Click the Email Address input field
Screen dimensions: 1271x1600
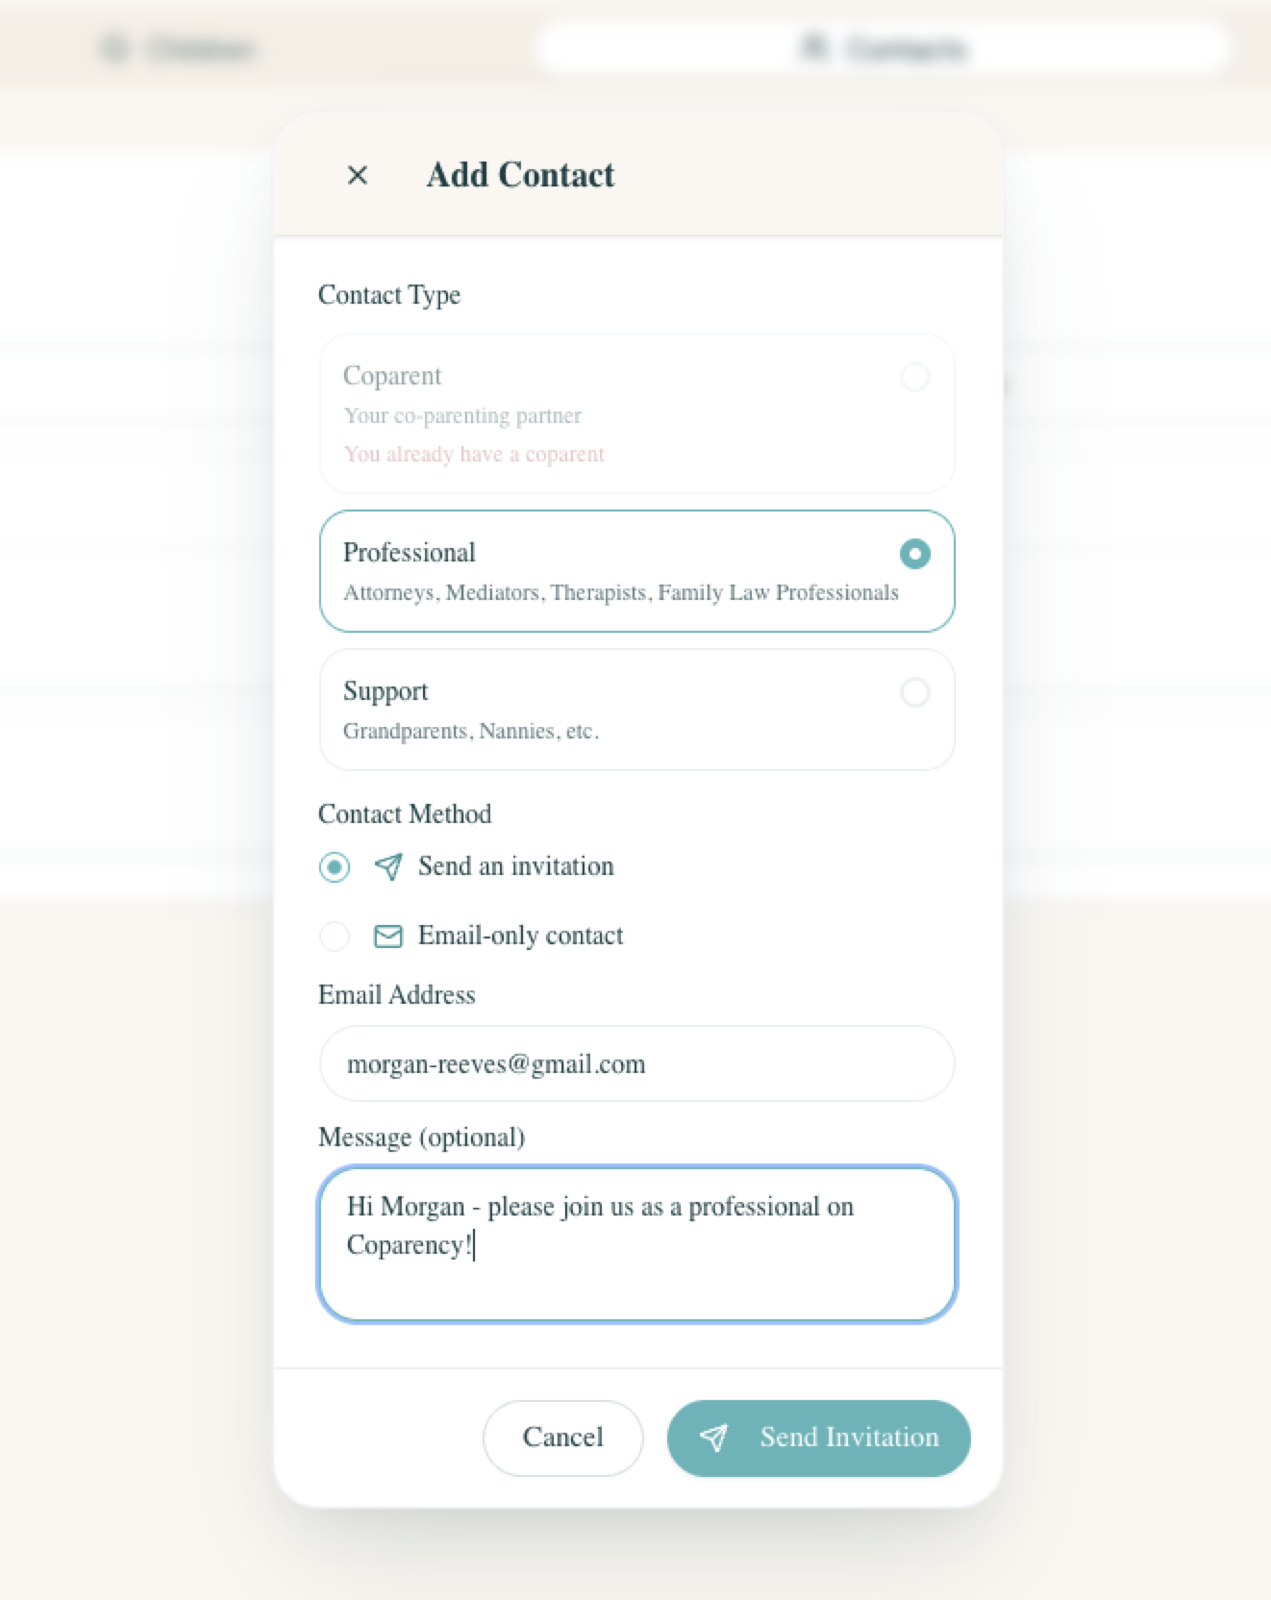[x=637, y=1064]
